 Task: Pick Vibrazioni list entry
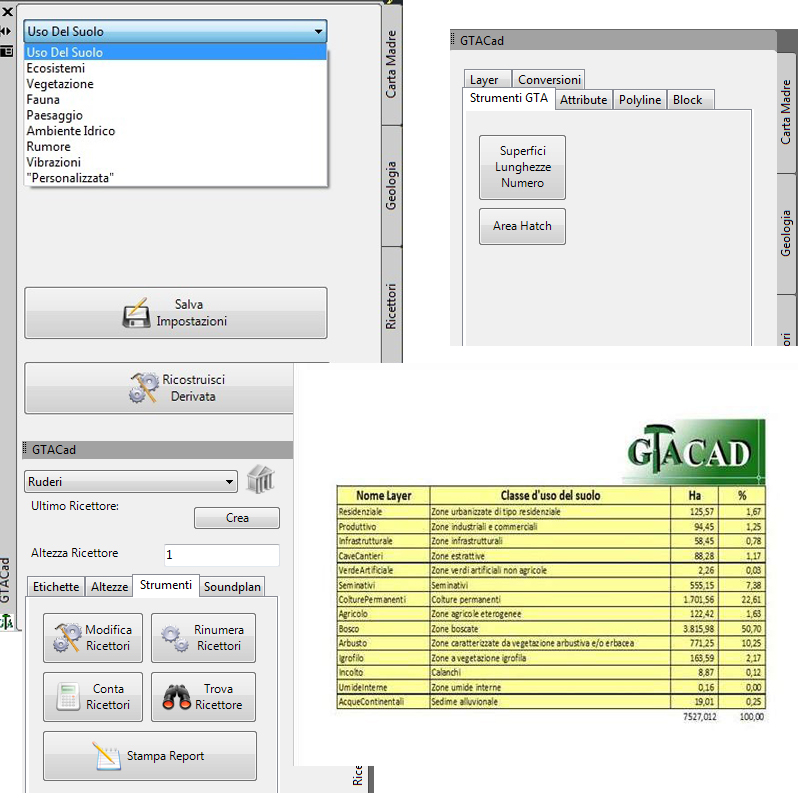coord(175,163)
